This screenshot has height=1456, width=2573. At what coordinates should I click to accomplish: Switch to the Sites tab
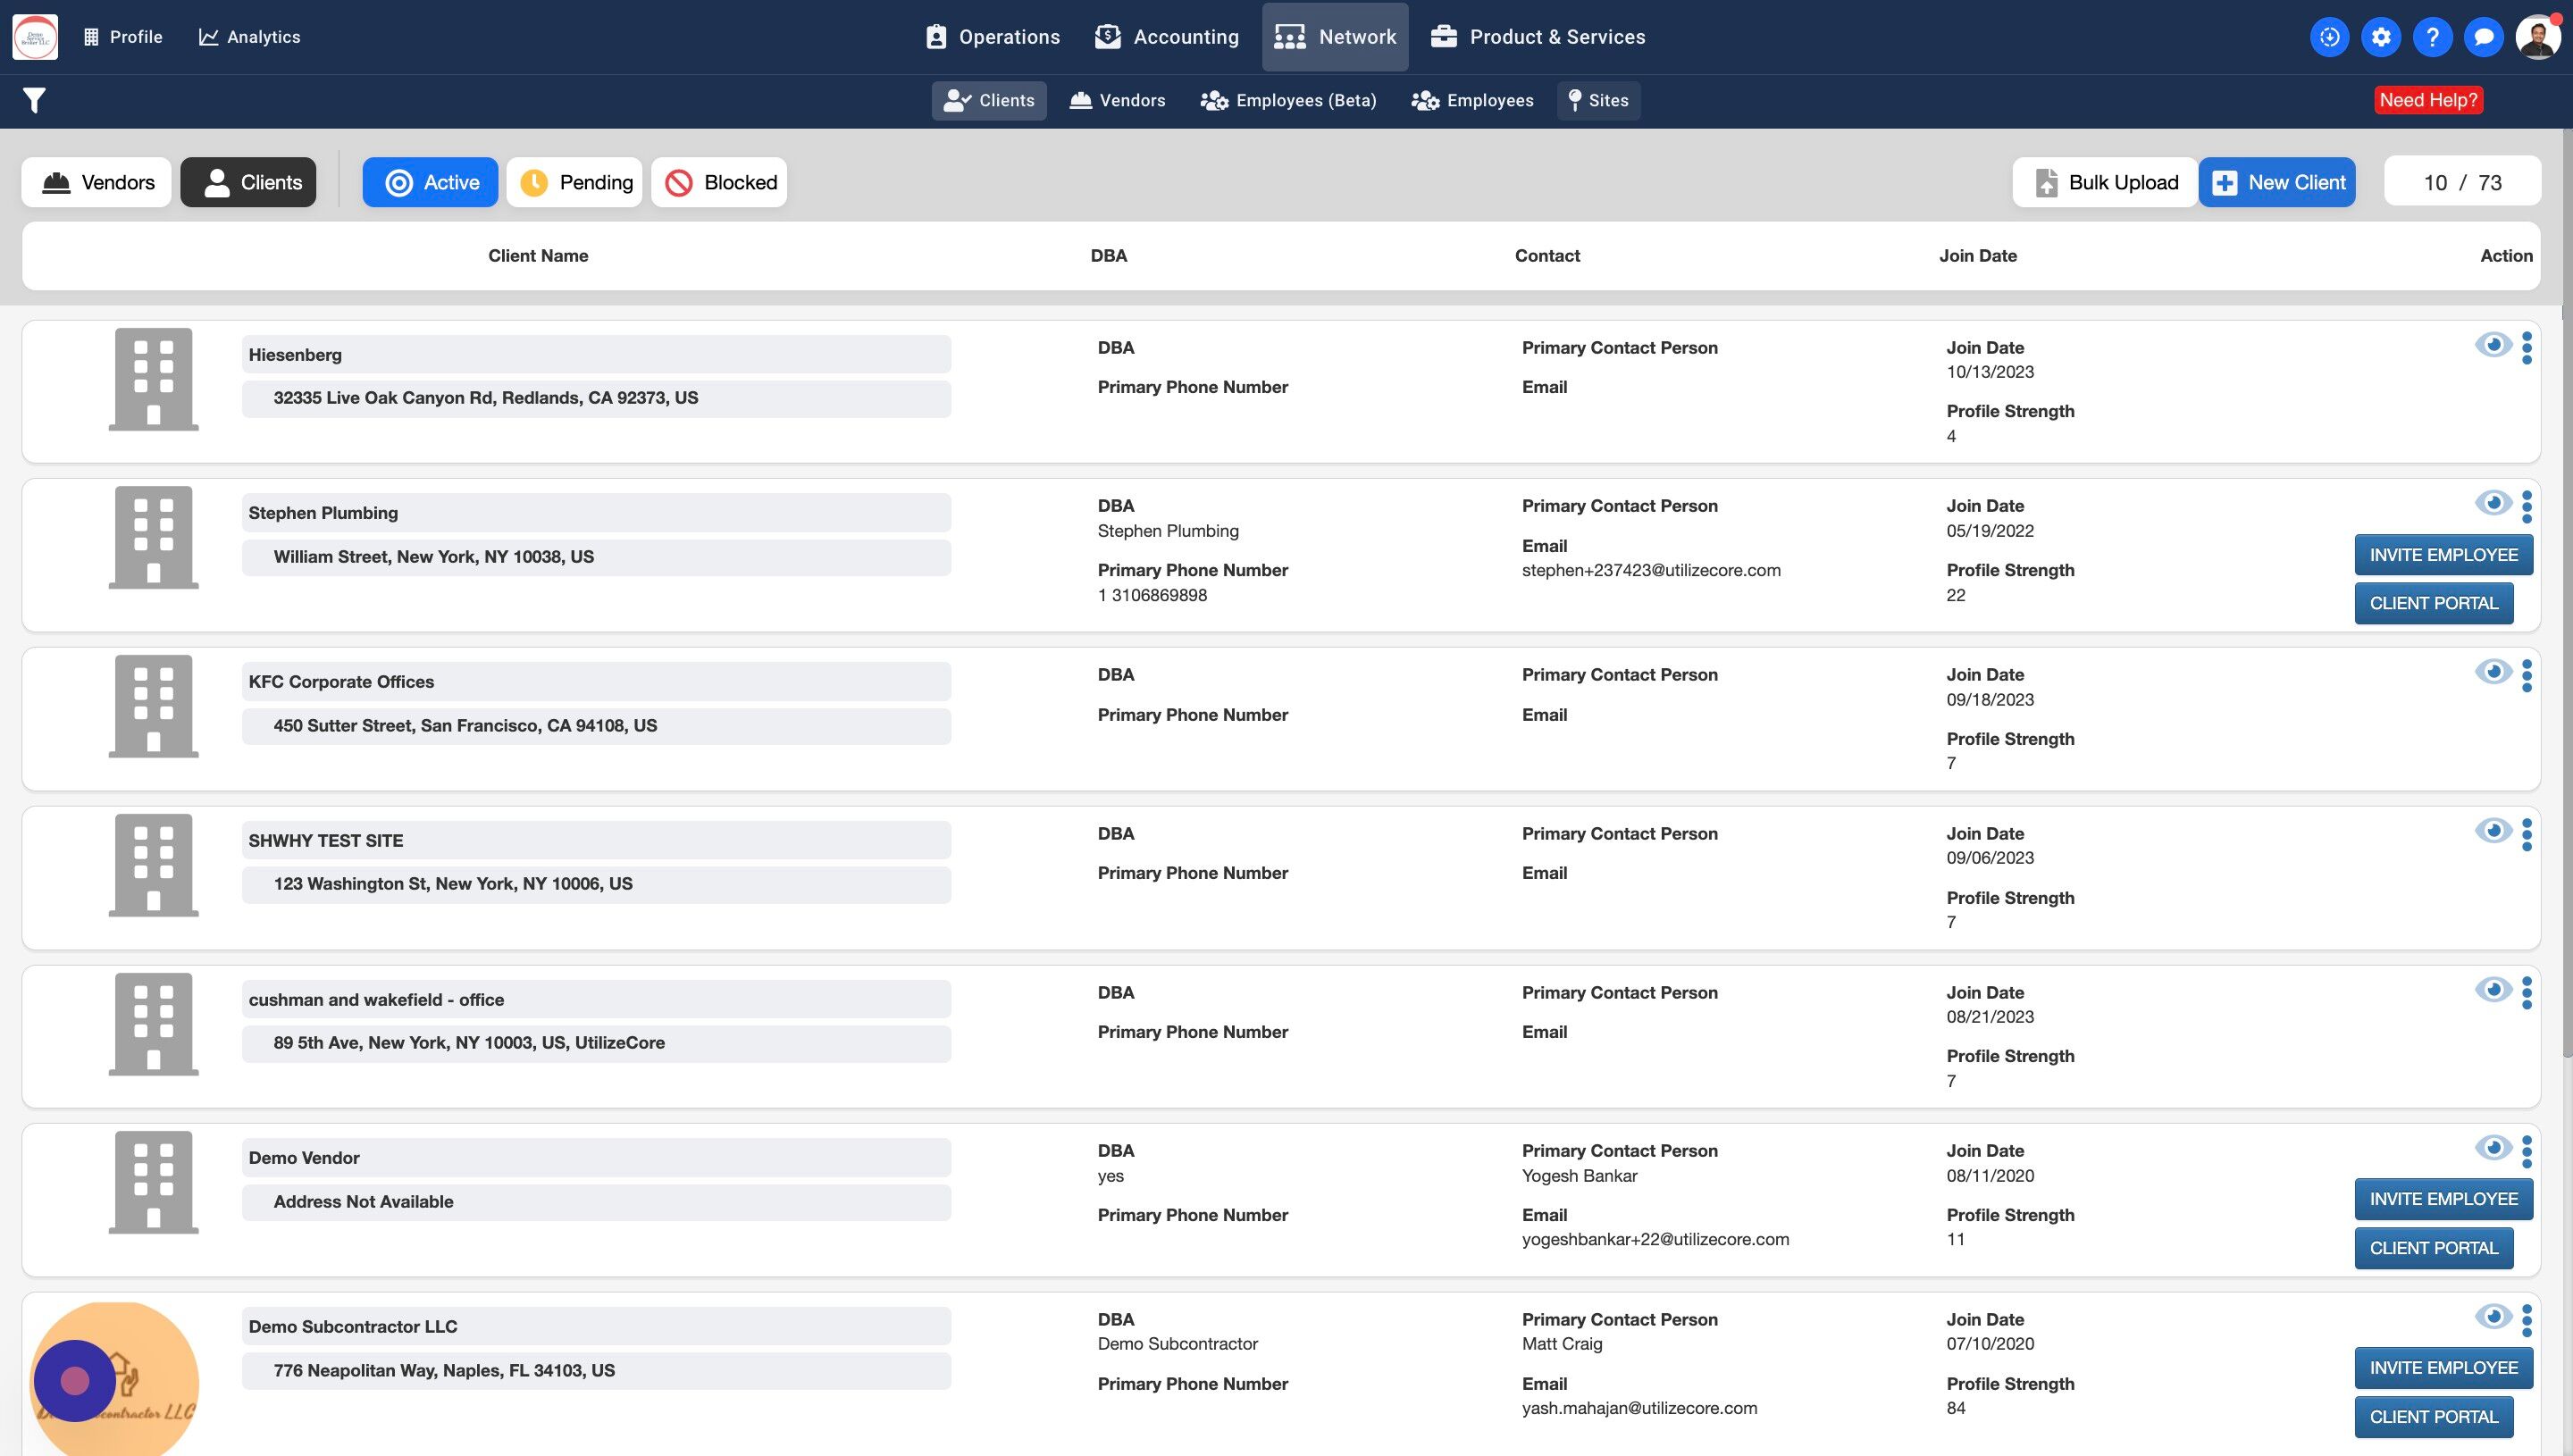(1598, 100)
